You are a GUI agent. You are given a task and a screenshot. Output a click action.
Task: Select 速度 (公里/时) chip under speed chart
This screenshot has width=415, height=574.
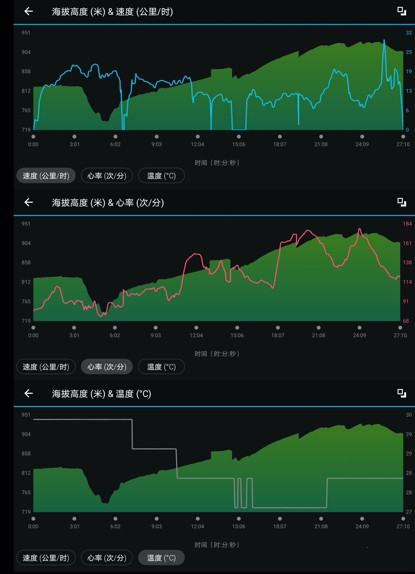coord(46,176)
